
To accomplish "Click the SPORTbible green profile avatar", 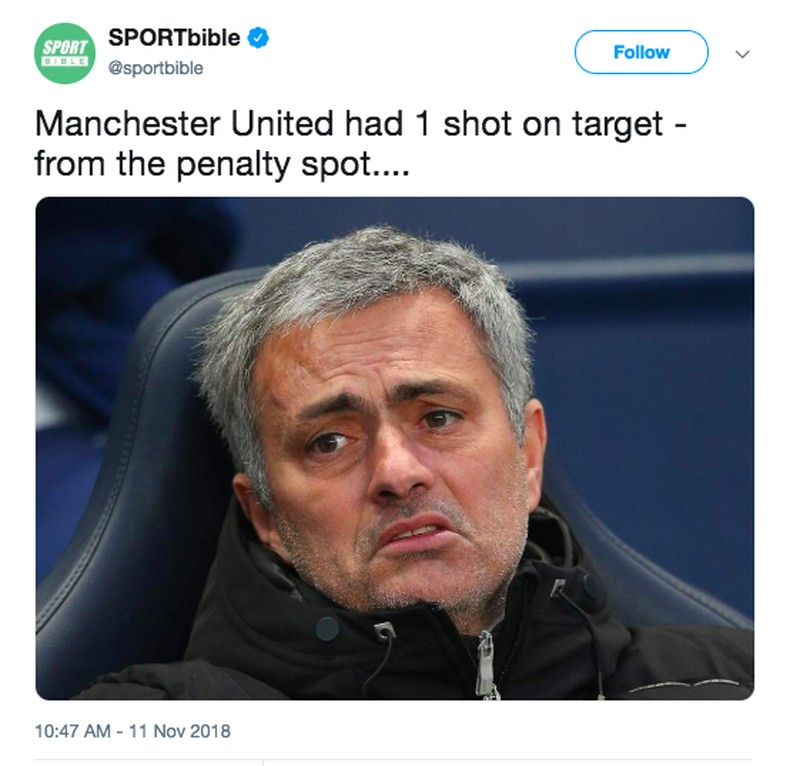I will pyautogui.click(x=66, y=52).
